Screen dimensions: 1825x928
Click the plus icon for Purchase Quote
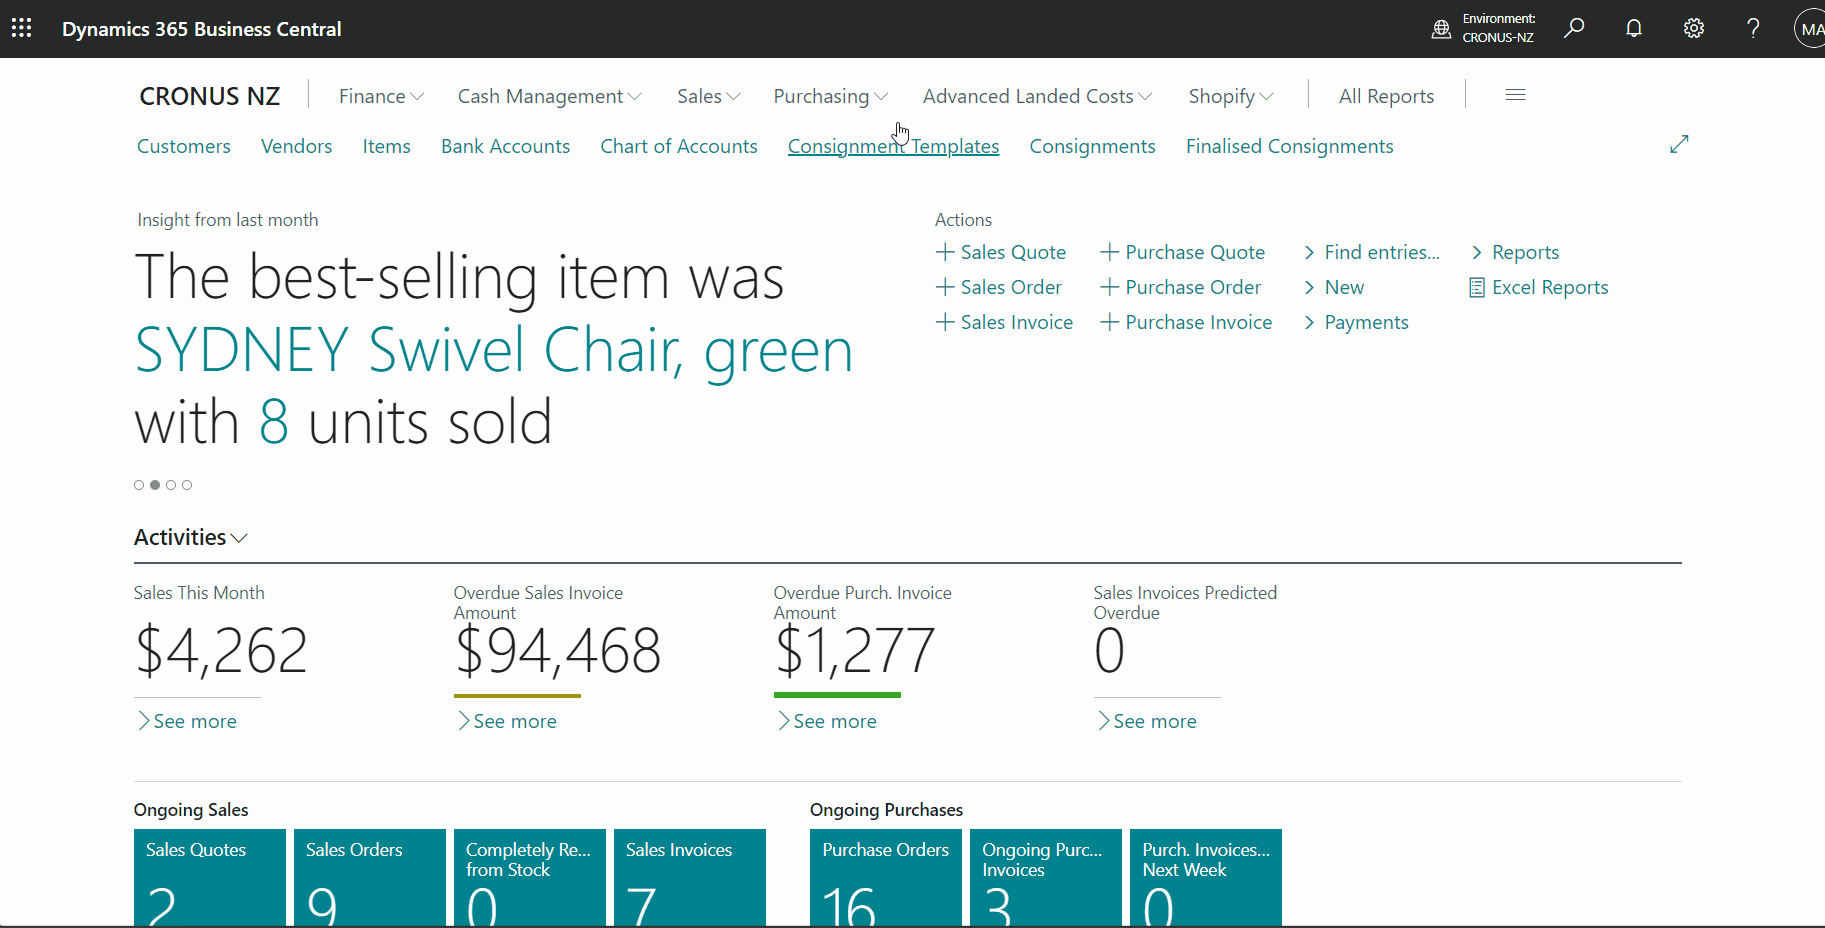1109,252
